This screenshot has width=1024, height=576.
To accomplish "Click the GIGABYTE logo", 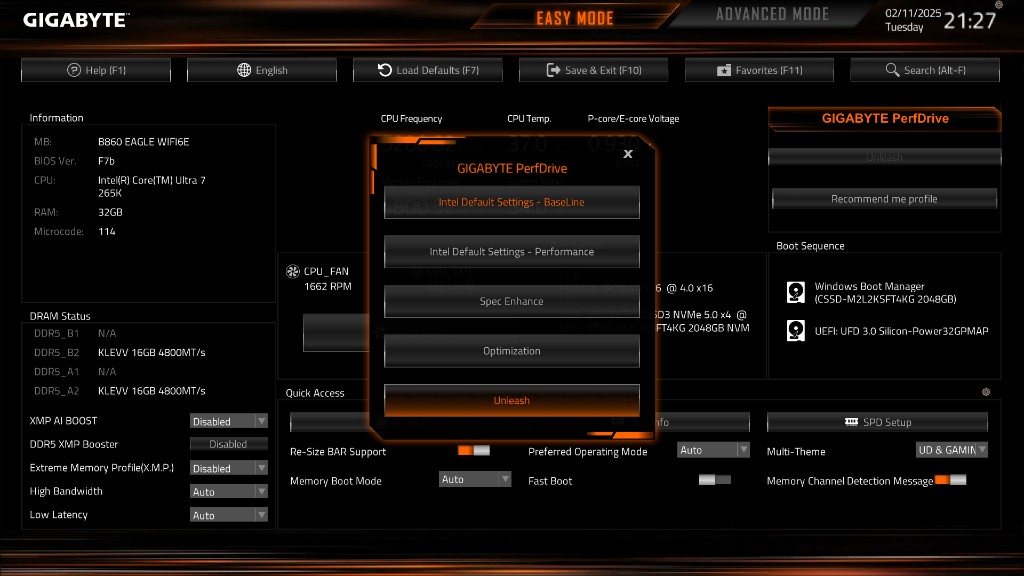I will coord(76,20).
